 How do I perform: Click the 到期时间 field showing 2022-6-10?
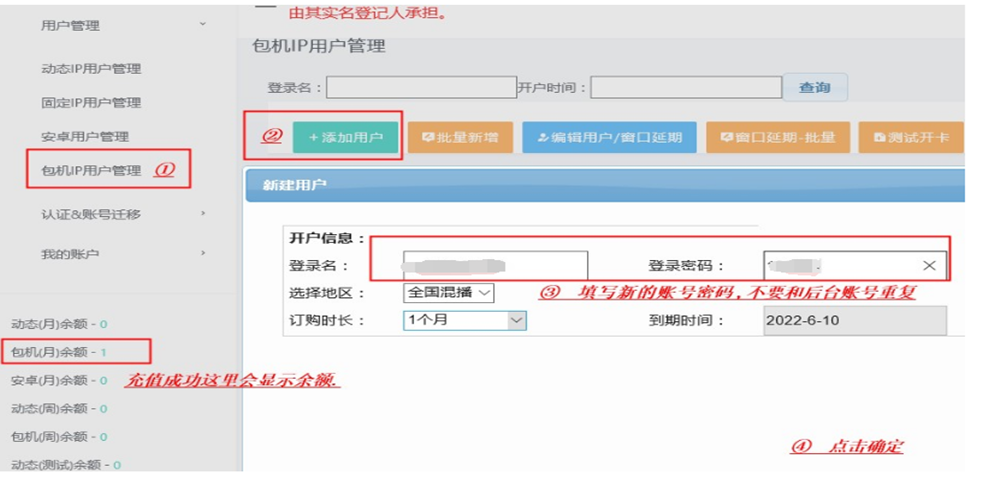coord(853,320)
